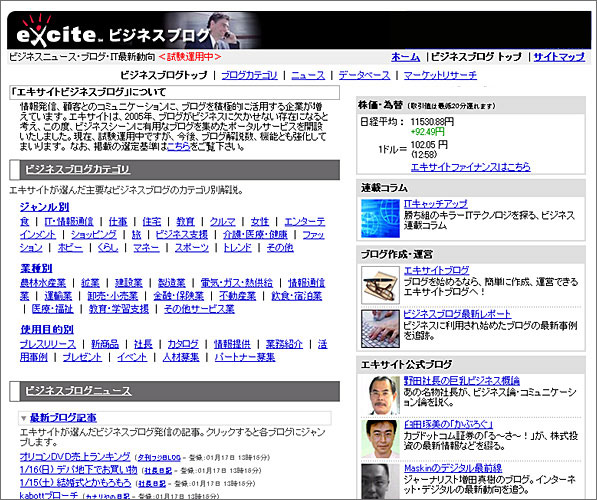Open the 女性 genre link
Image resolution: width=597 pixels, height=500 pixels.
click(260, 222)
